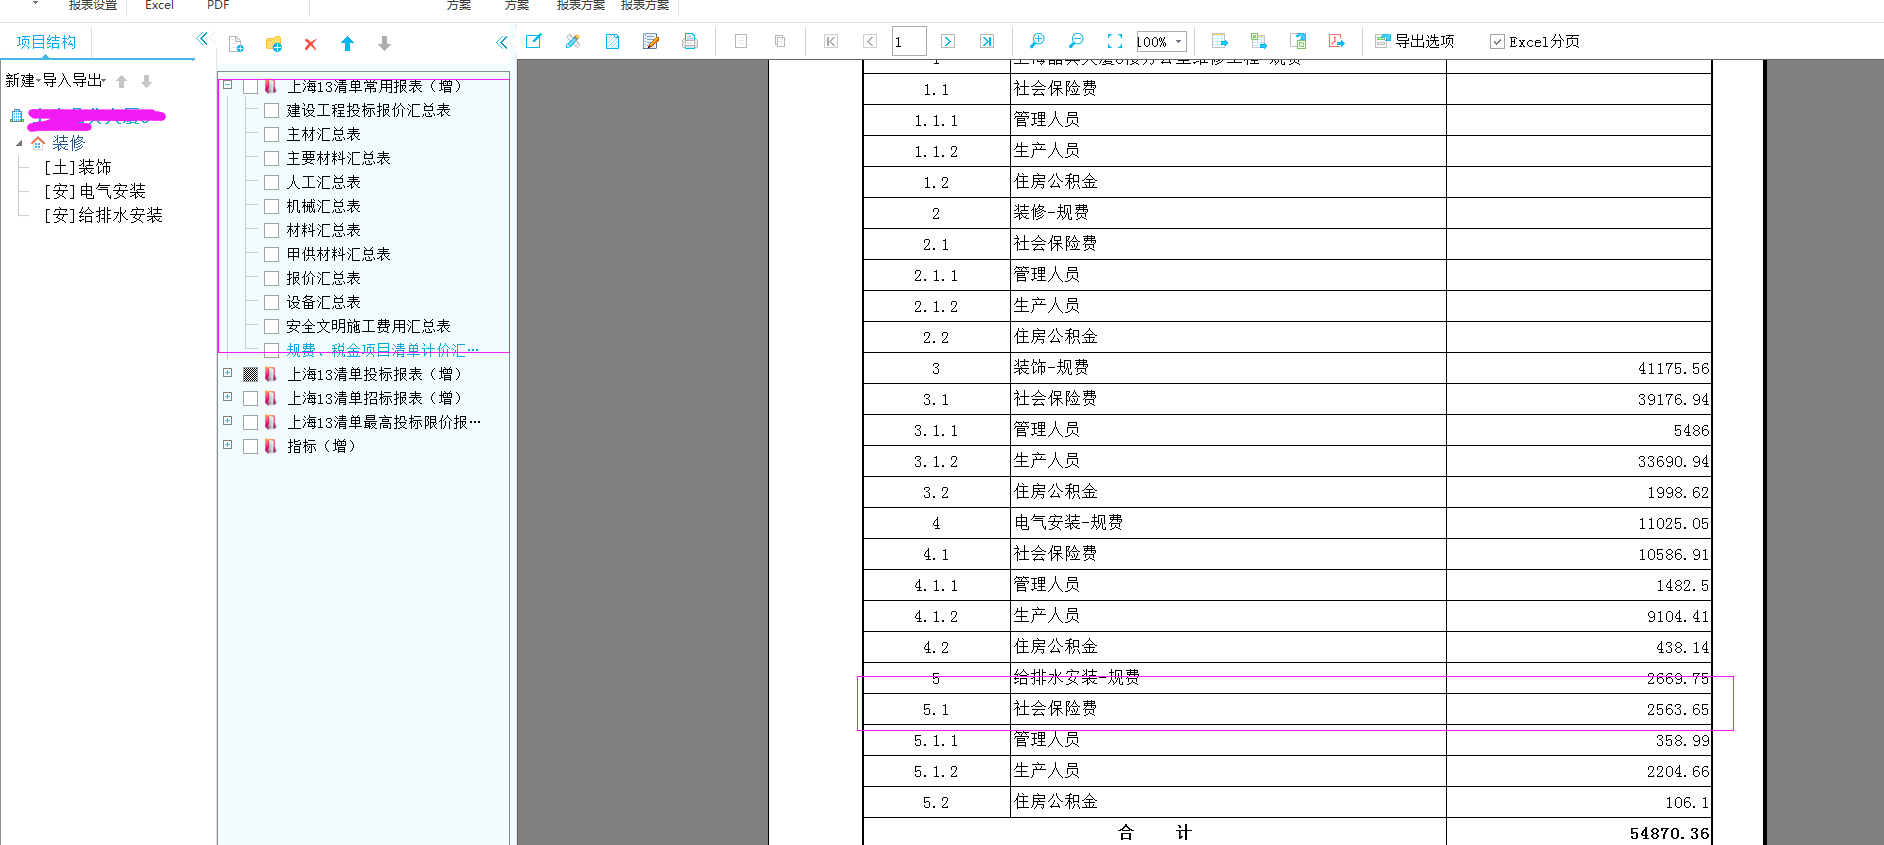Check the 安全文明施工费用汇总表 checkbox
Image resolution: width=1884 pixels, height=845 pixels.
tap(271, 326)
